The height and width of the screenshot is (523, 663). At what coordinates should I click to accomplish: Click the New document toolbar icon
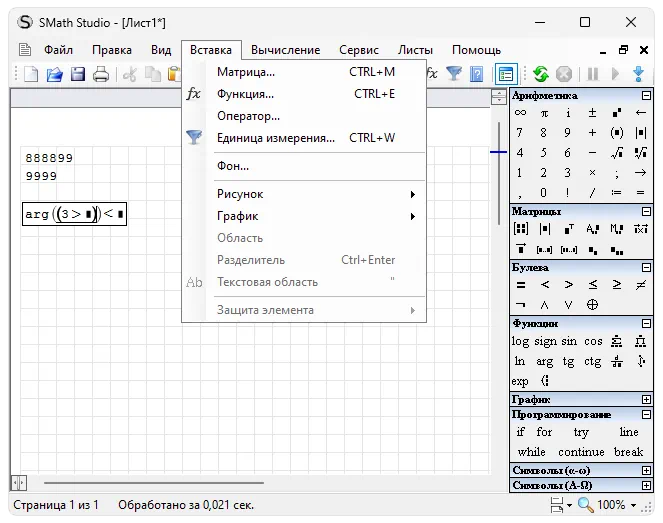click(x=31, y=74)
